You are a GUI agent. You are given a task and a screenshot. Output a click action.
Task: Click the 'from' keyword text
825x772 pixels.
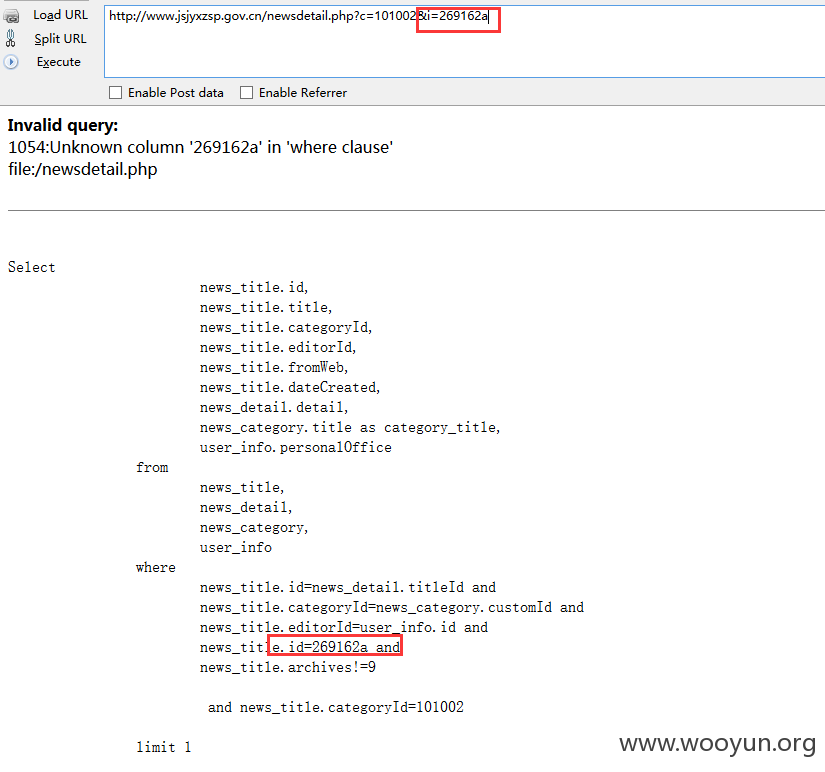coord(152,467)
